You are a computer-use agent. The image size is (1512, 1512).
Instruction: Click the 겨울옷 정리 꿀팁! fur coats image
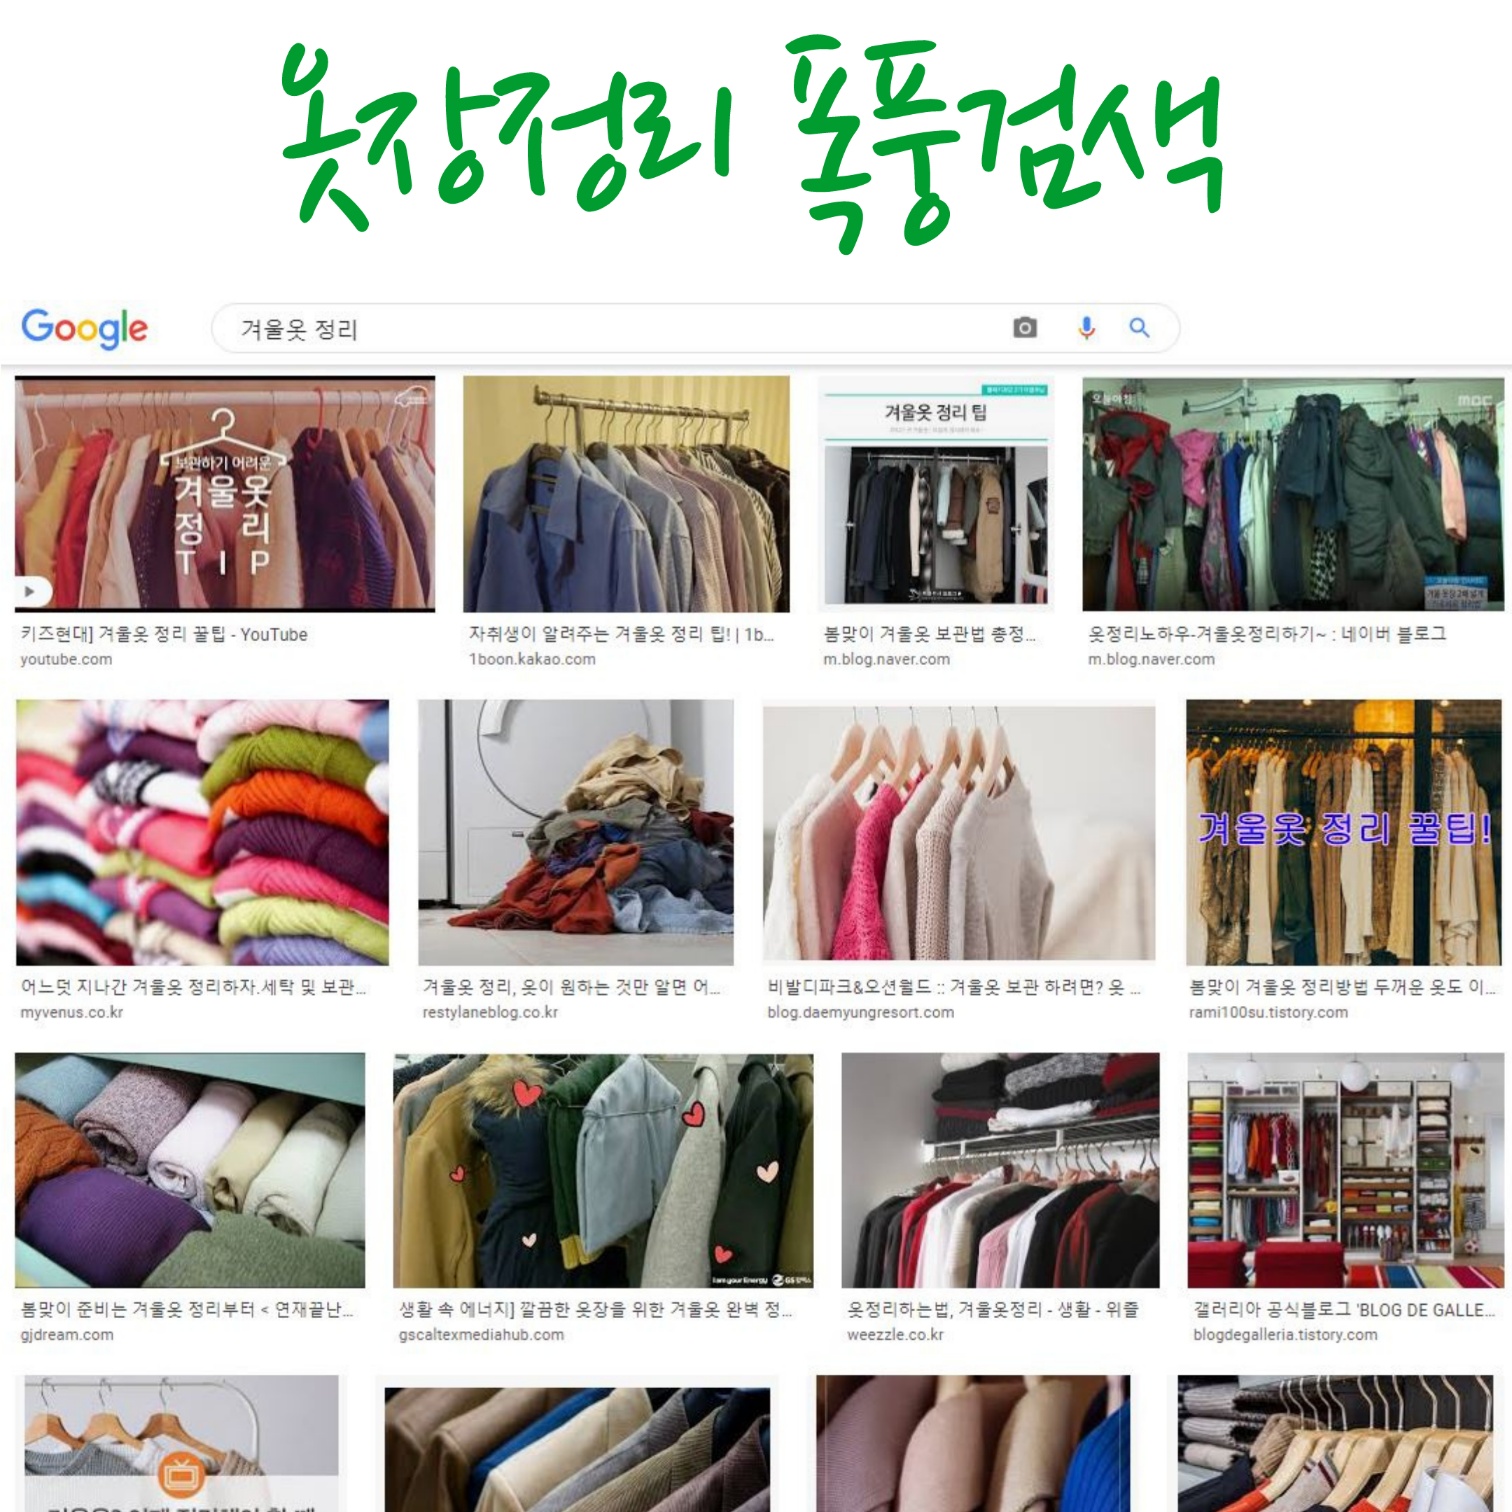coord(1343,832)
